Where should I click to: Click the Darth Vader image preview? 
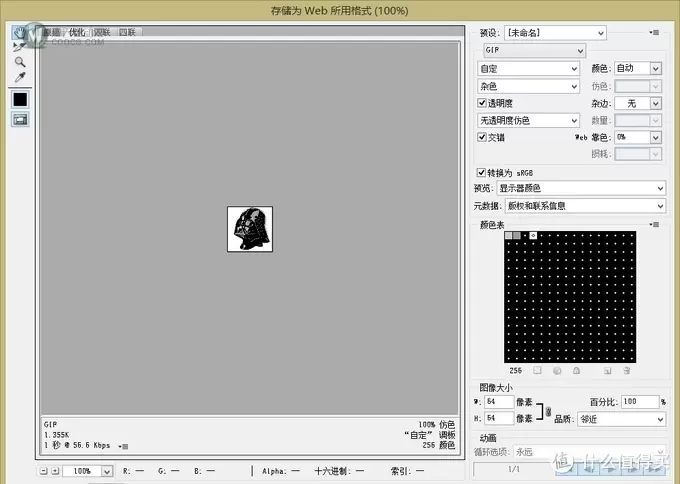(x=250, y=229)
